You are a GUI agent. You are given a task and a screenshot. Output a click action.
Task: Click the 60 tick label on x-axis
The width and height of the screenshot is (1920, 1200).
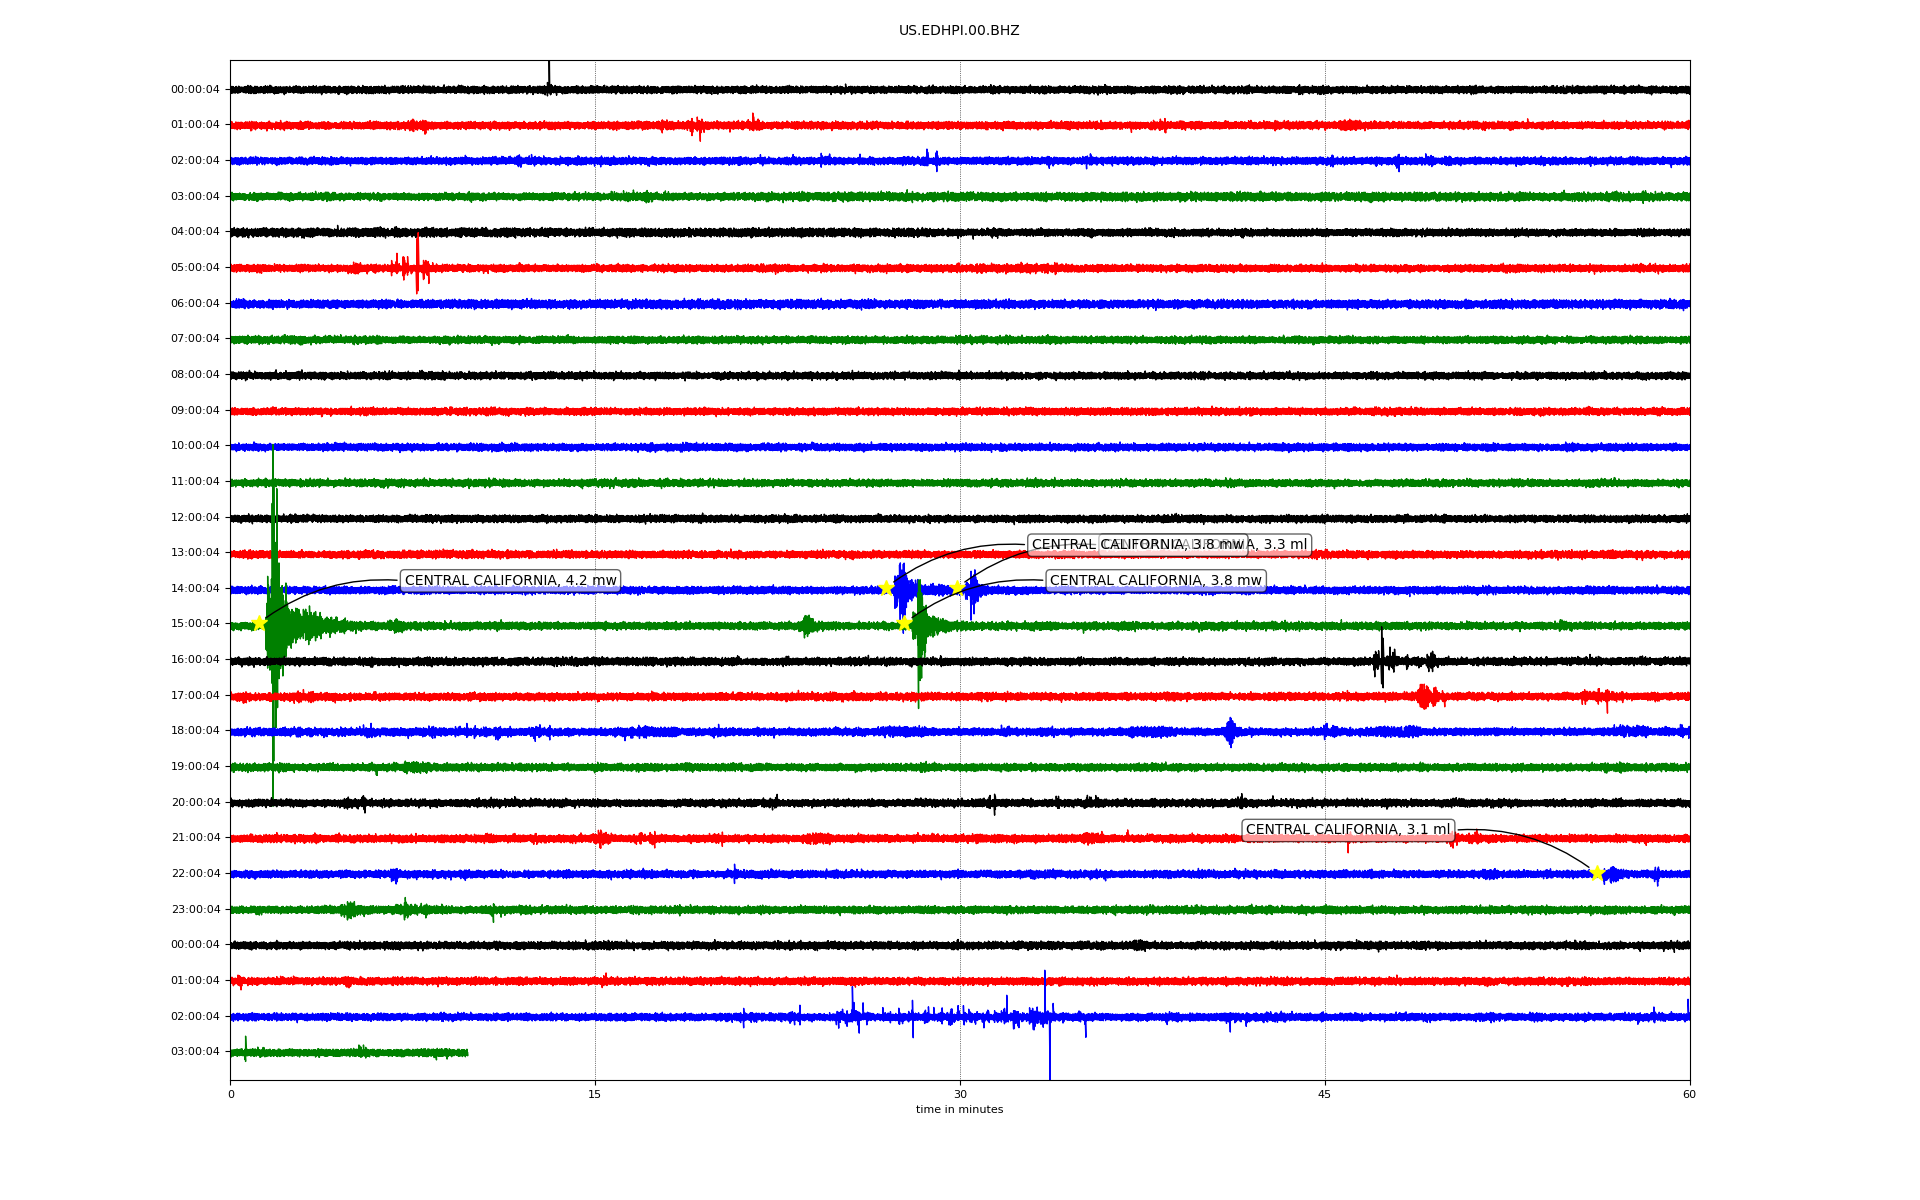pos(1689,1094)
